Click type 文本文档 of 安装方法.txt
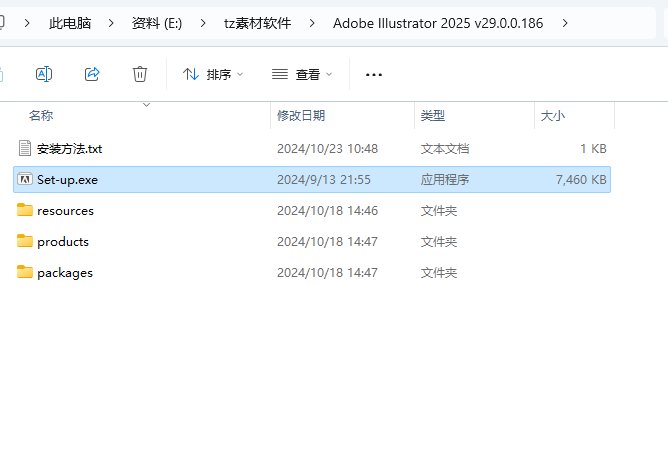 click(445, 149)
